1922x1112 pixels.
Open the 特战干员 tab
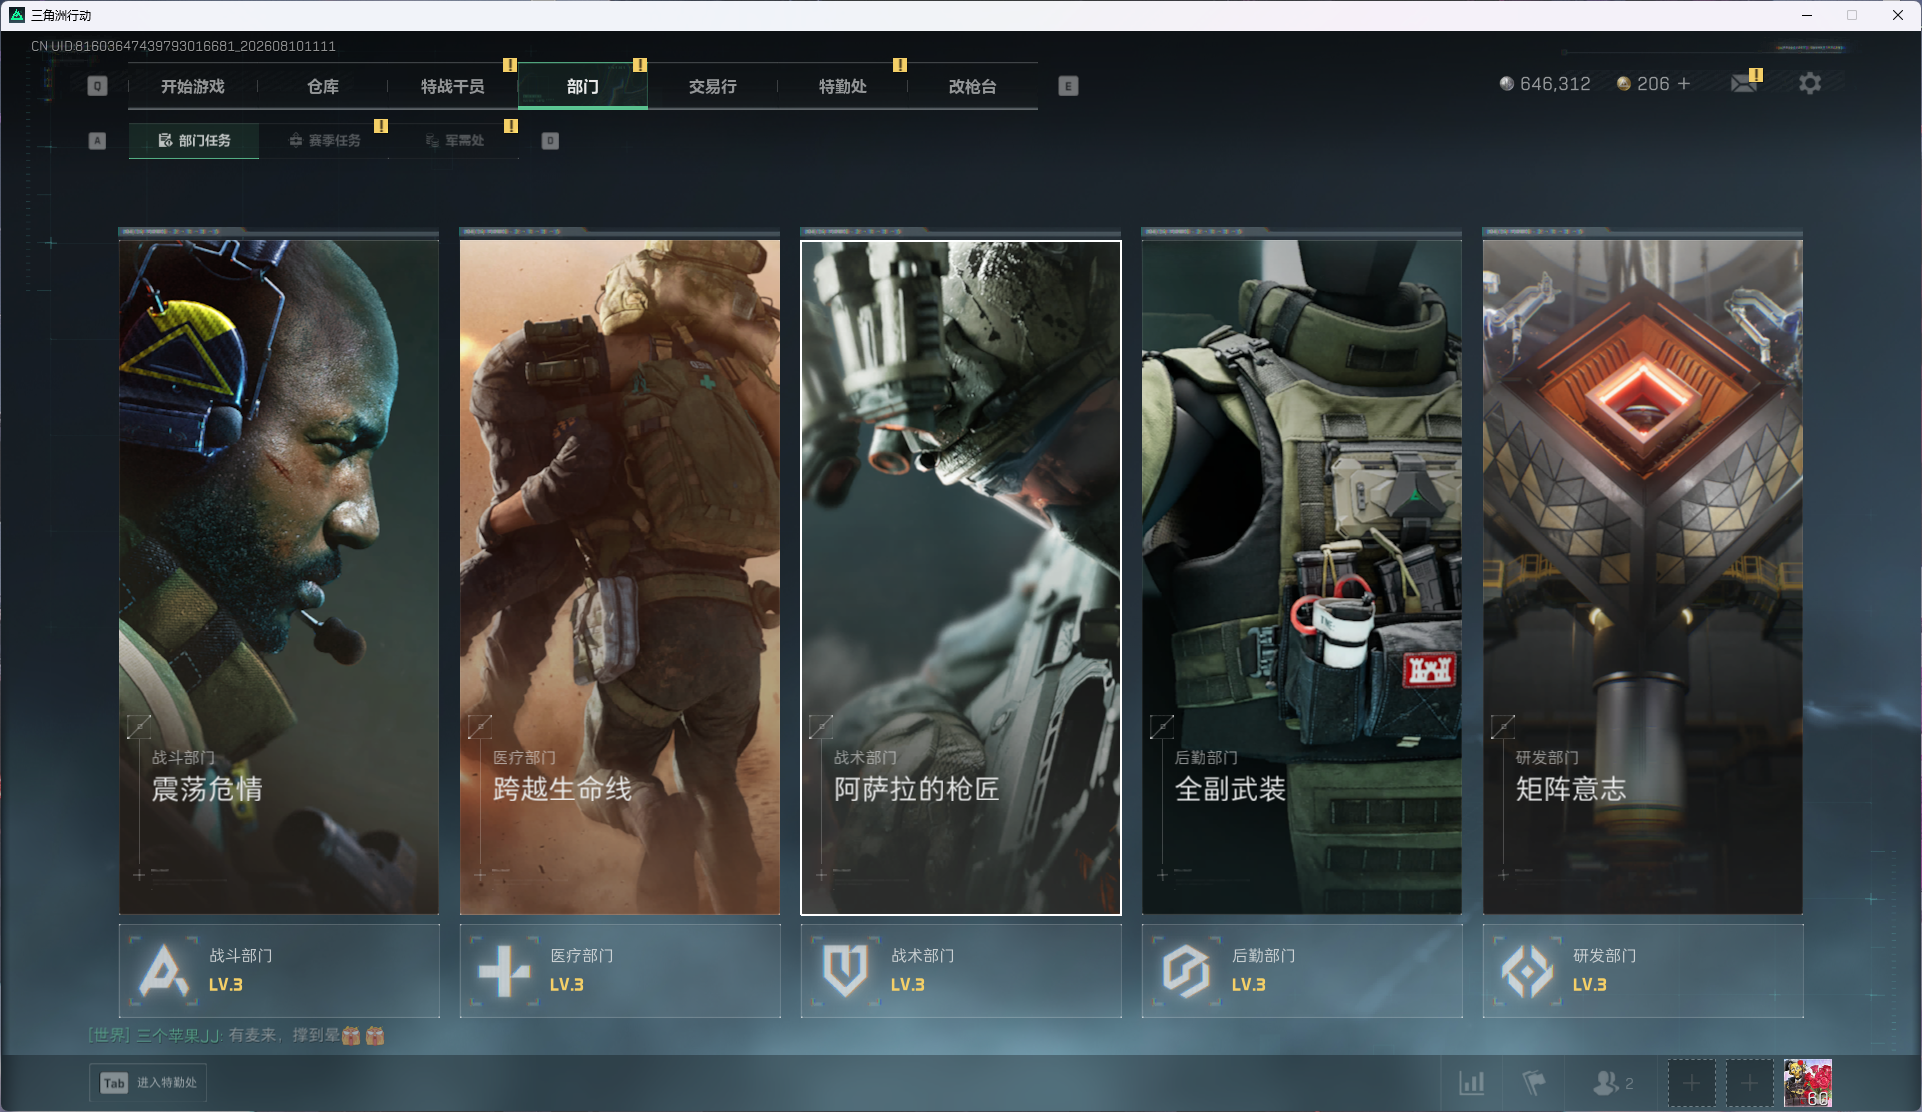tap(453, 86)
